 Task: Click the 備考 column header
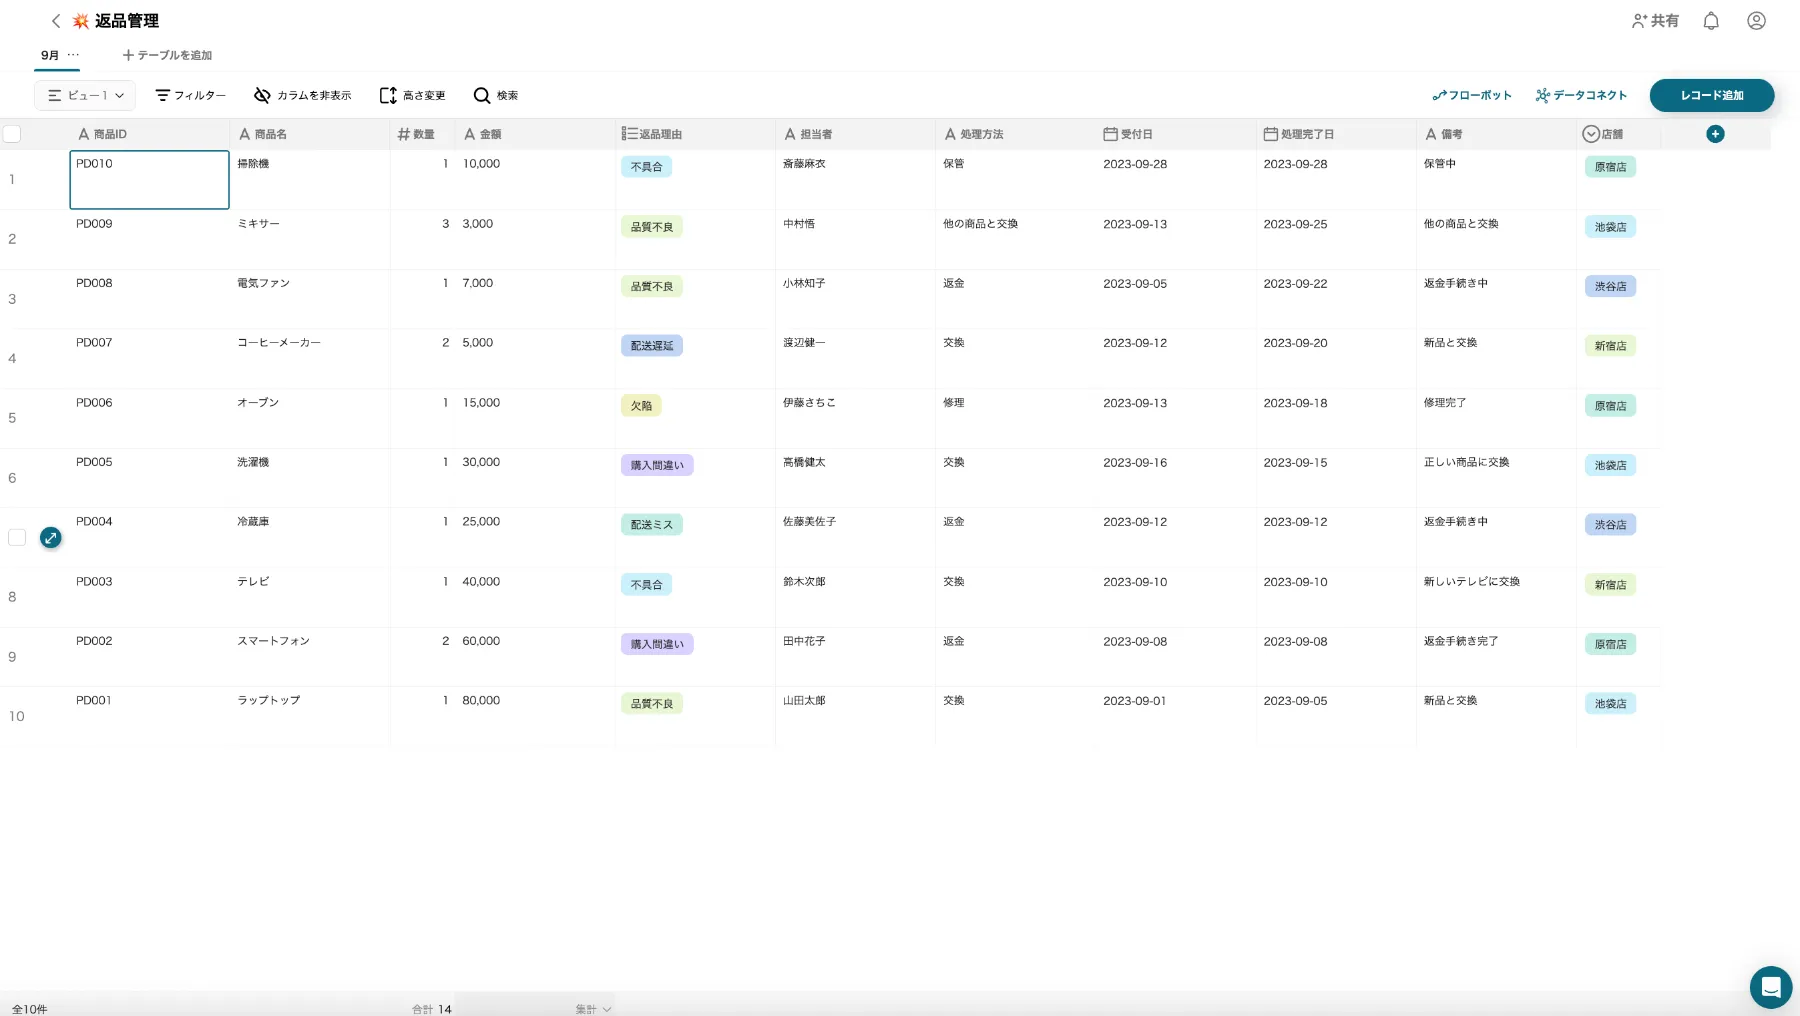(1496, 134)
